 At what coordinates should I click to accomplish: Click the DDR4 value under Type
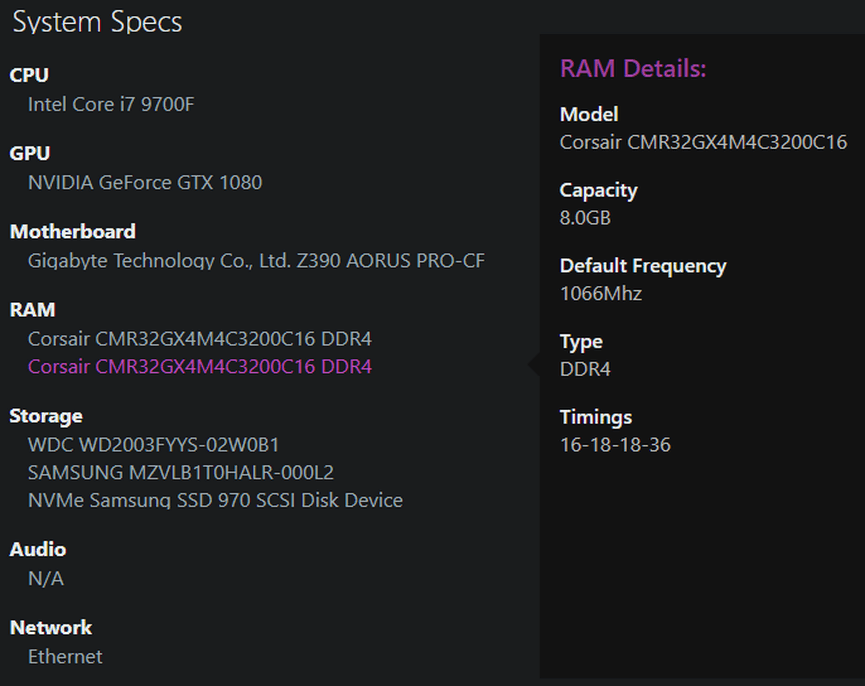585,369
